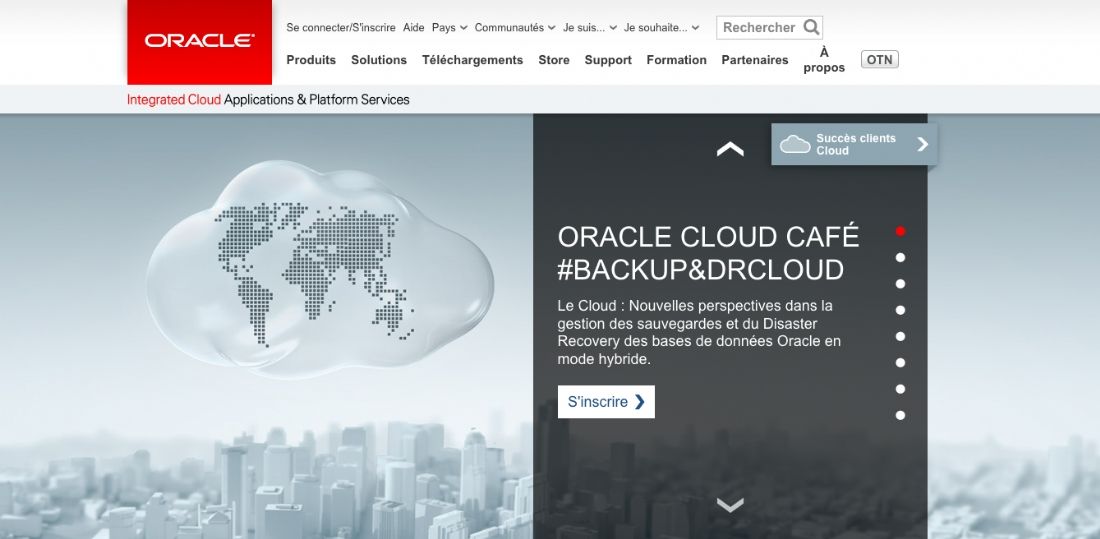The height and width of the screenshot is (539, 1100).
Task: Click the cloud world map image
Action: 319,270
